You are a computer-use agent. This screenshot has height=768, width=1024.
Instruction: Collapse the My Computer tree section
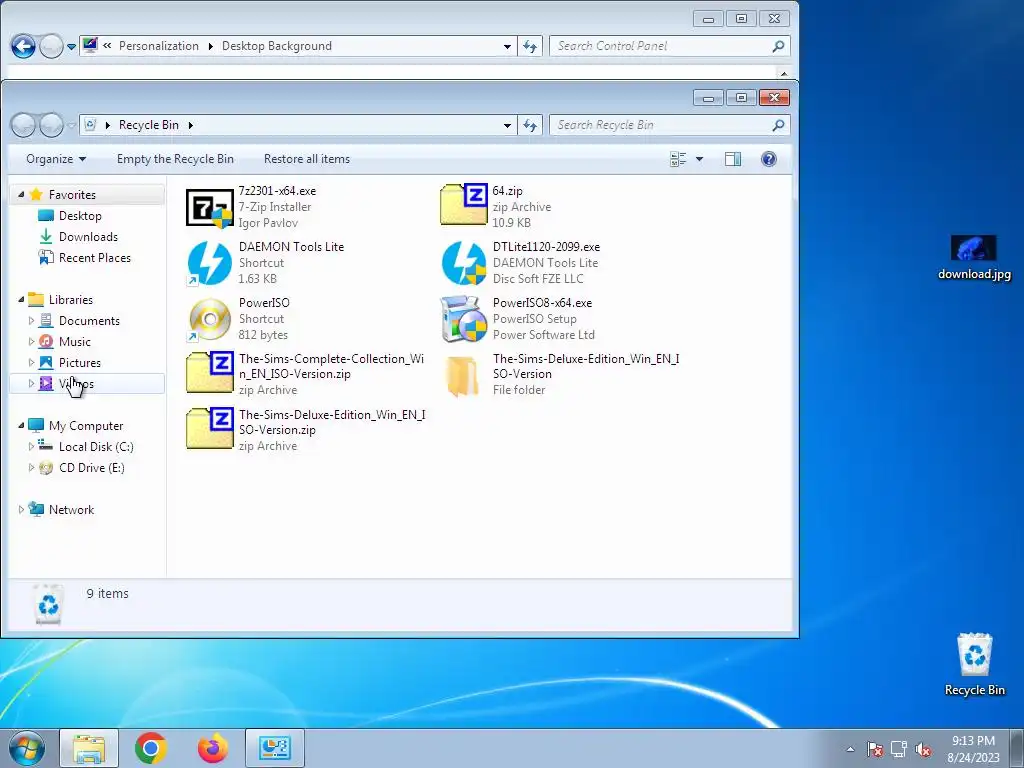(21, 426)
